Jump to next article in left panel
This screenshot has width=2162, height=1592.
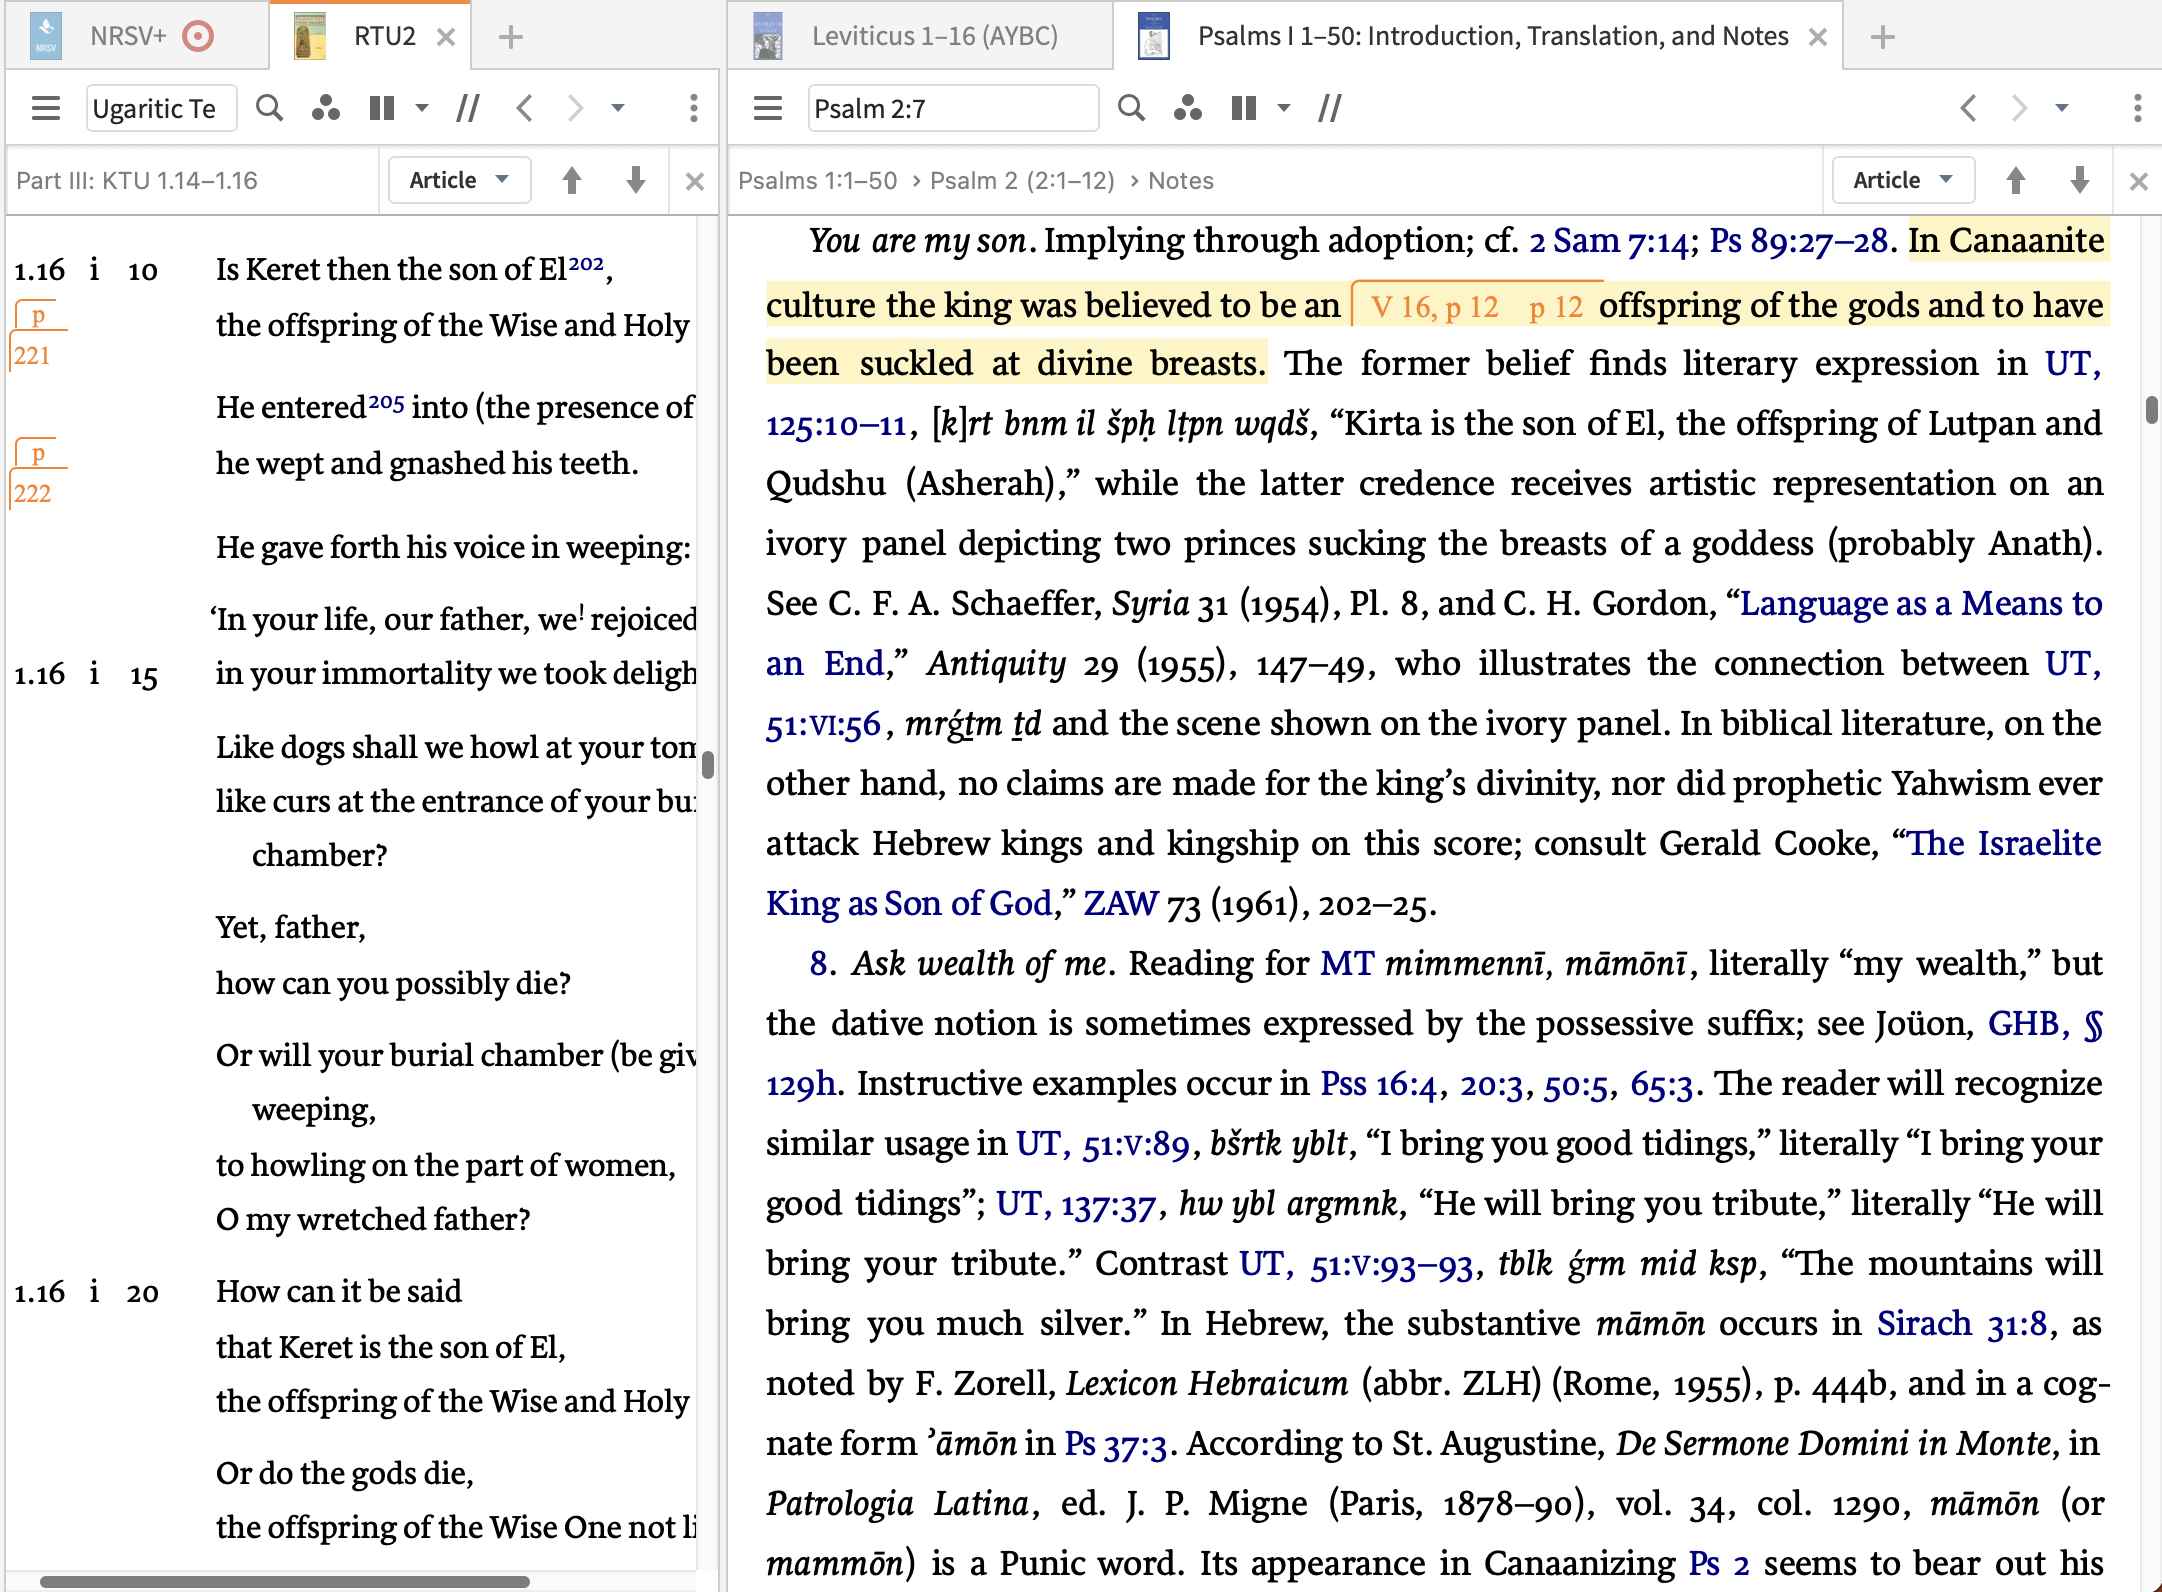(635, 180)
